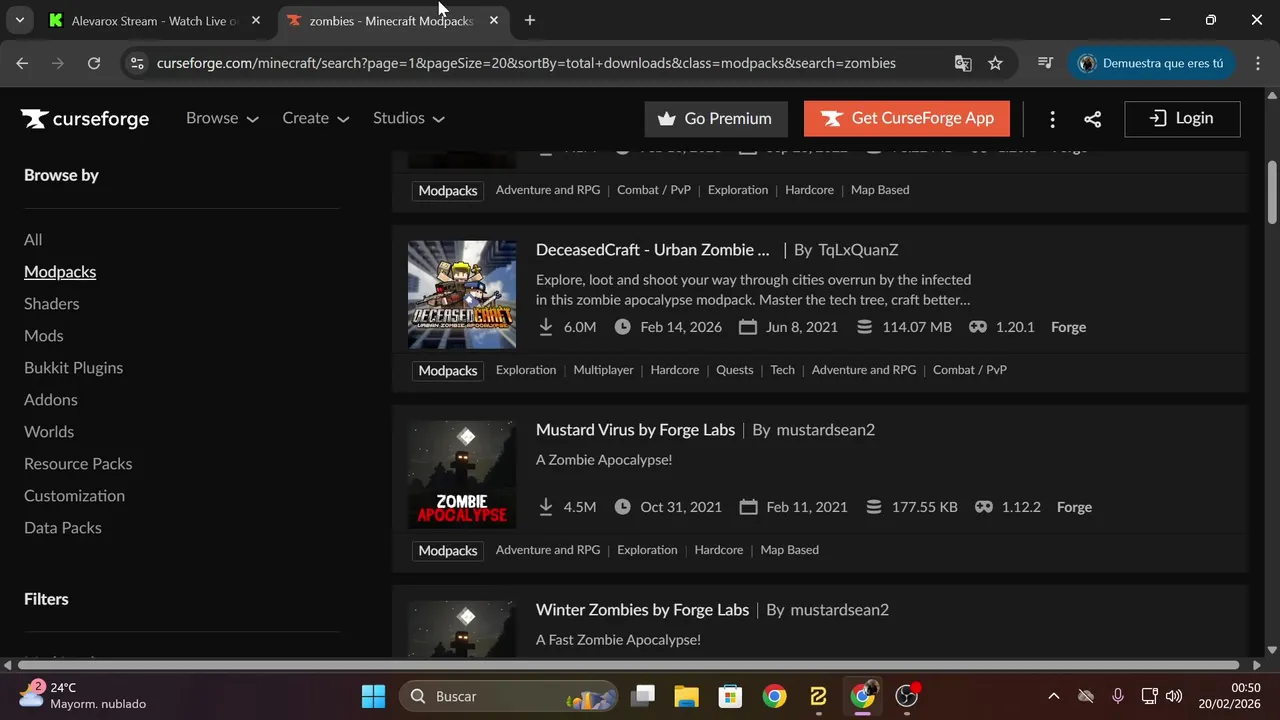Viewport: 1280px width, 720px height.
Task: Click Multiplayer tag on DeceasedCraft
Action: [603, 370]
